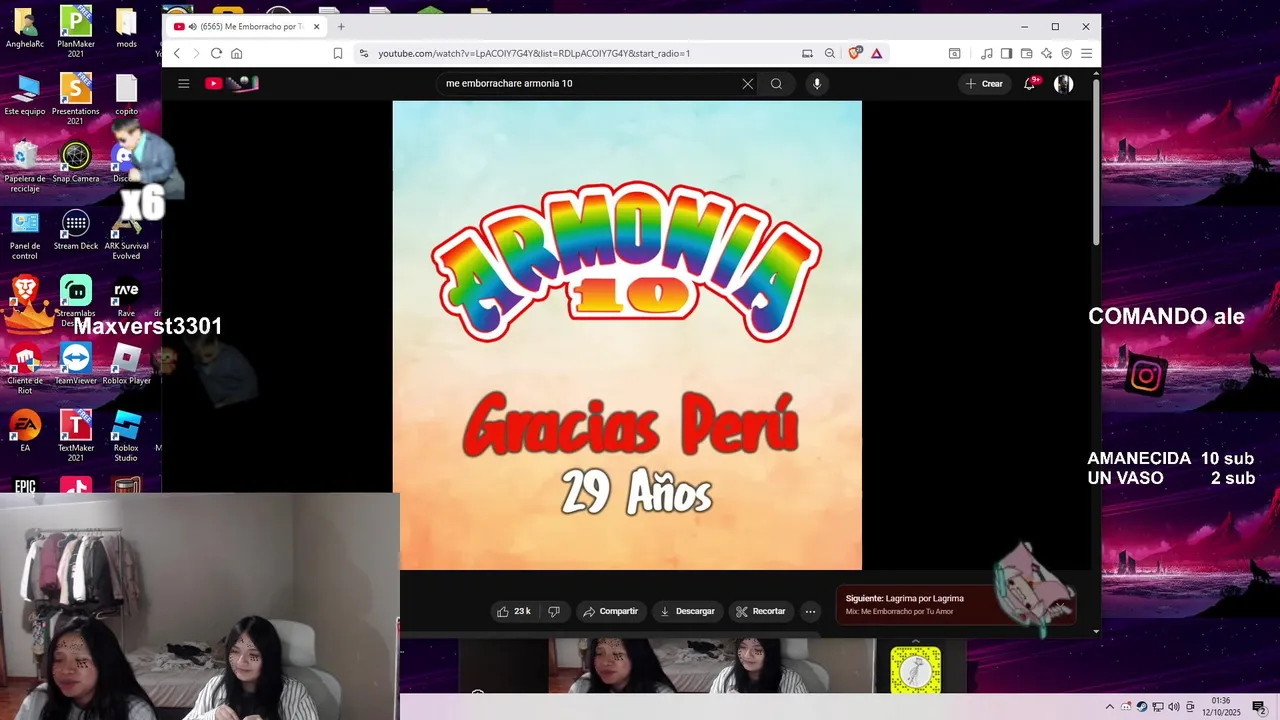The height and width of the screenshot is (720, 1280).
Task: Open the Leo AI sparkle icon
Action: [x=1047, y=53]
